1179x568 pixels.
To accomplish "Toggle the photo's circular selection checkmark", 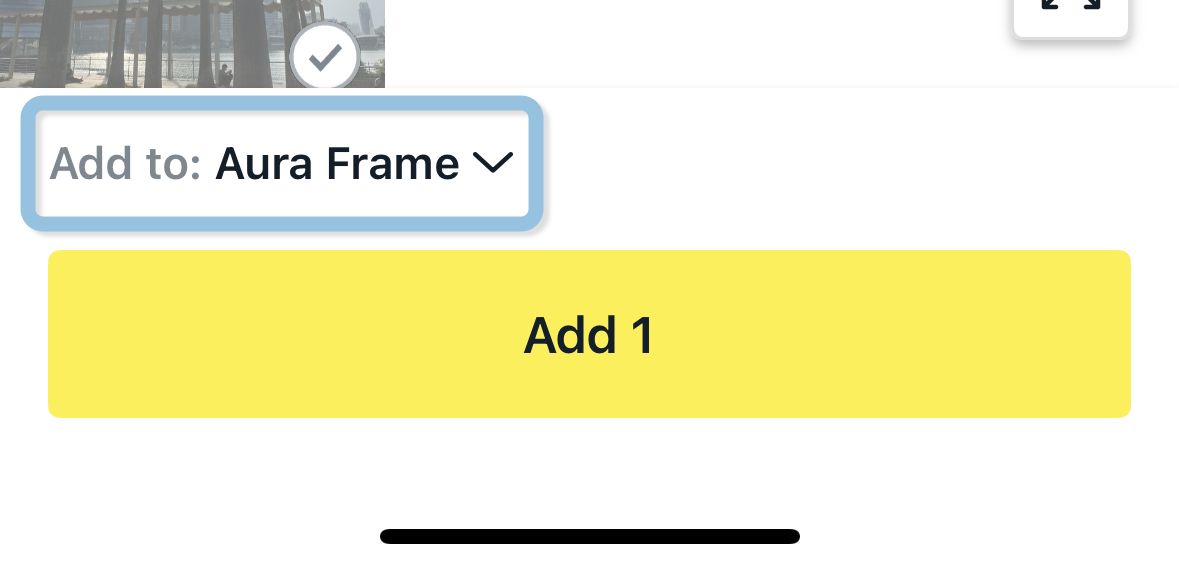I will (324, 58).
